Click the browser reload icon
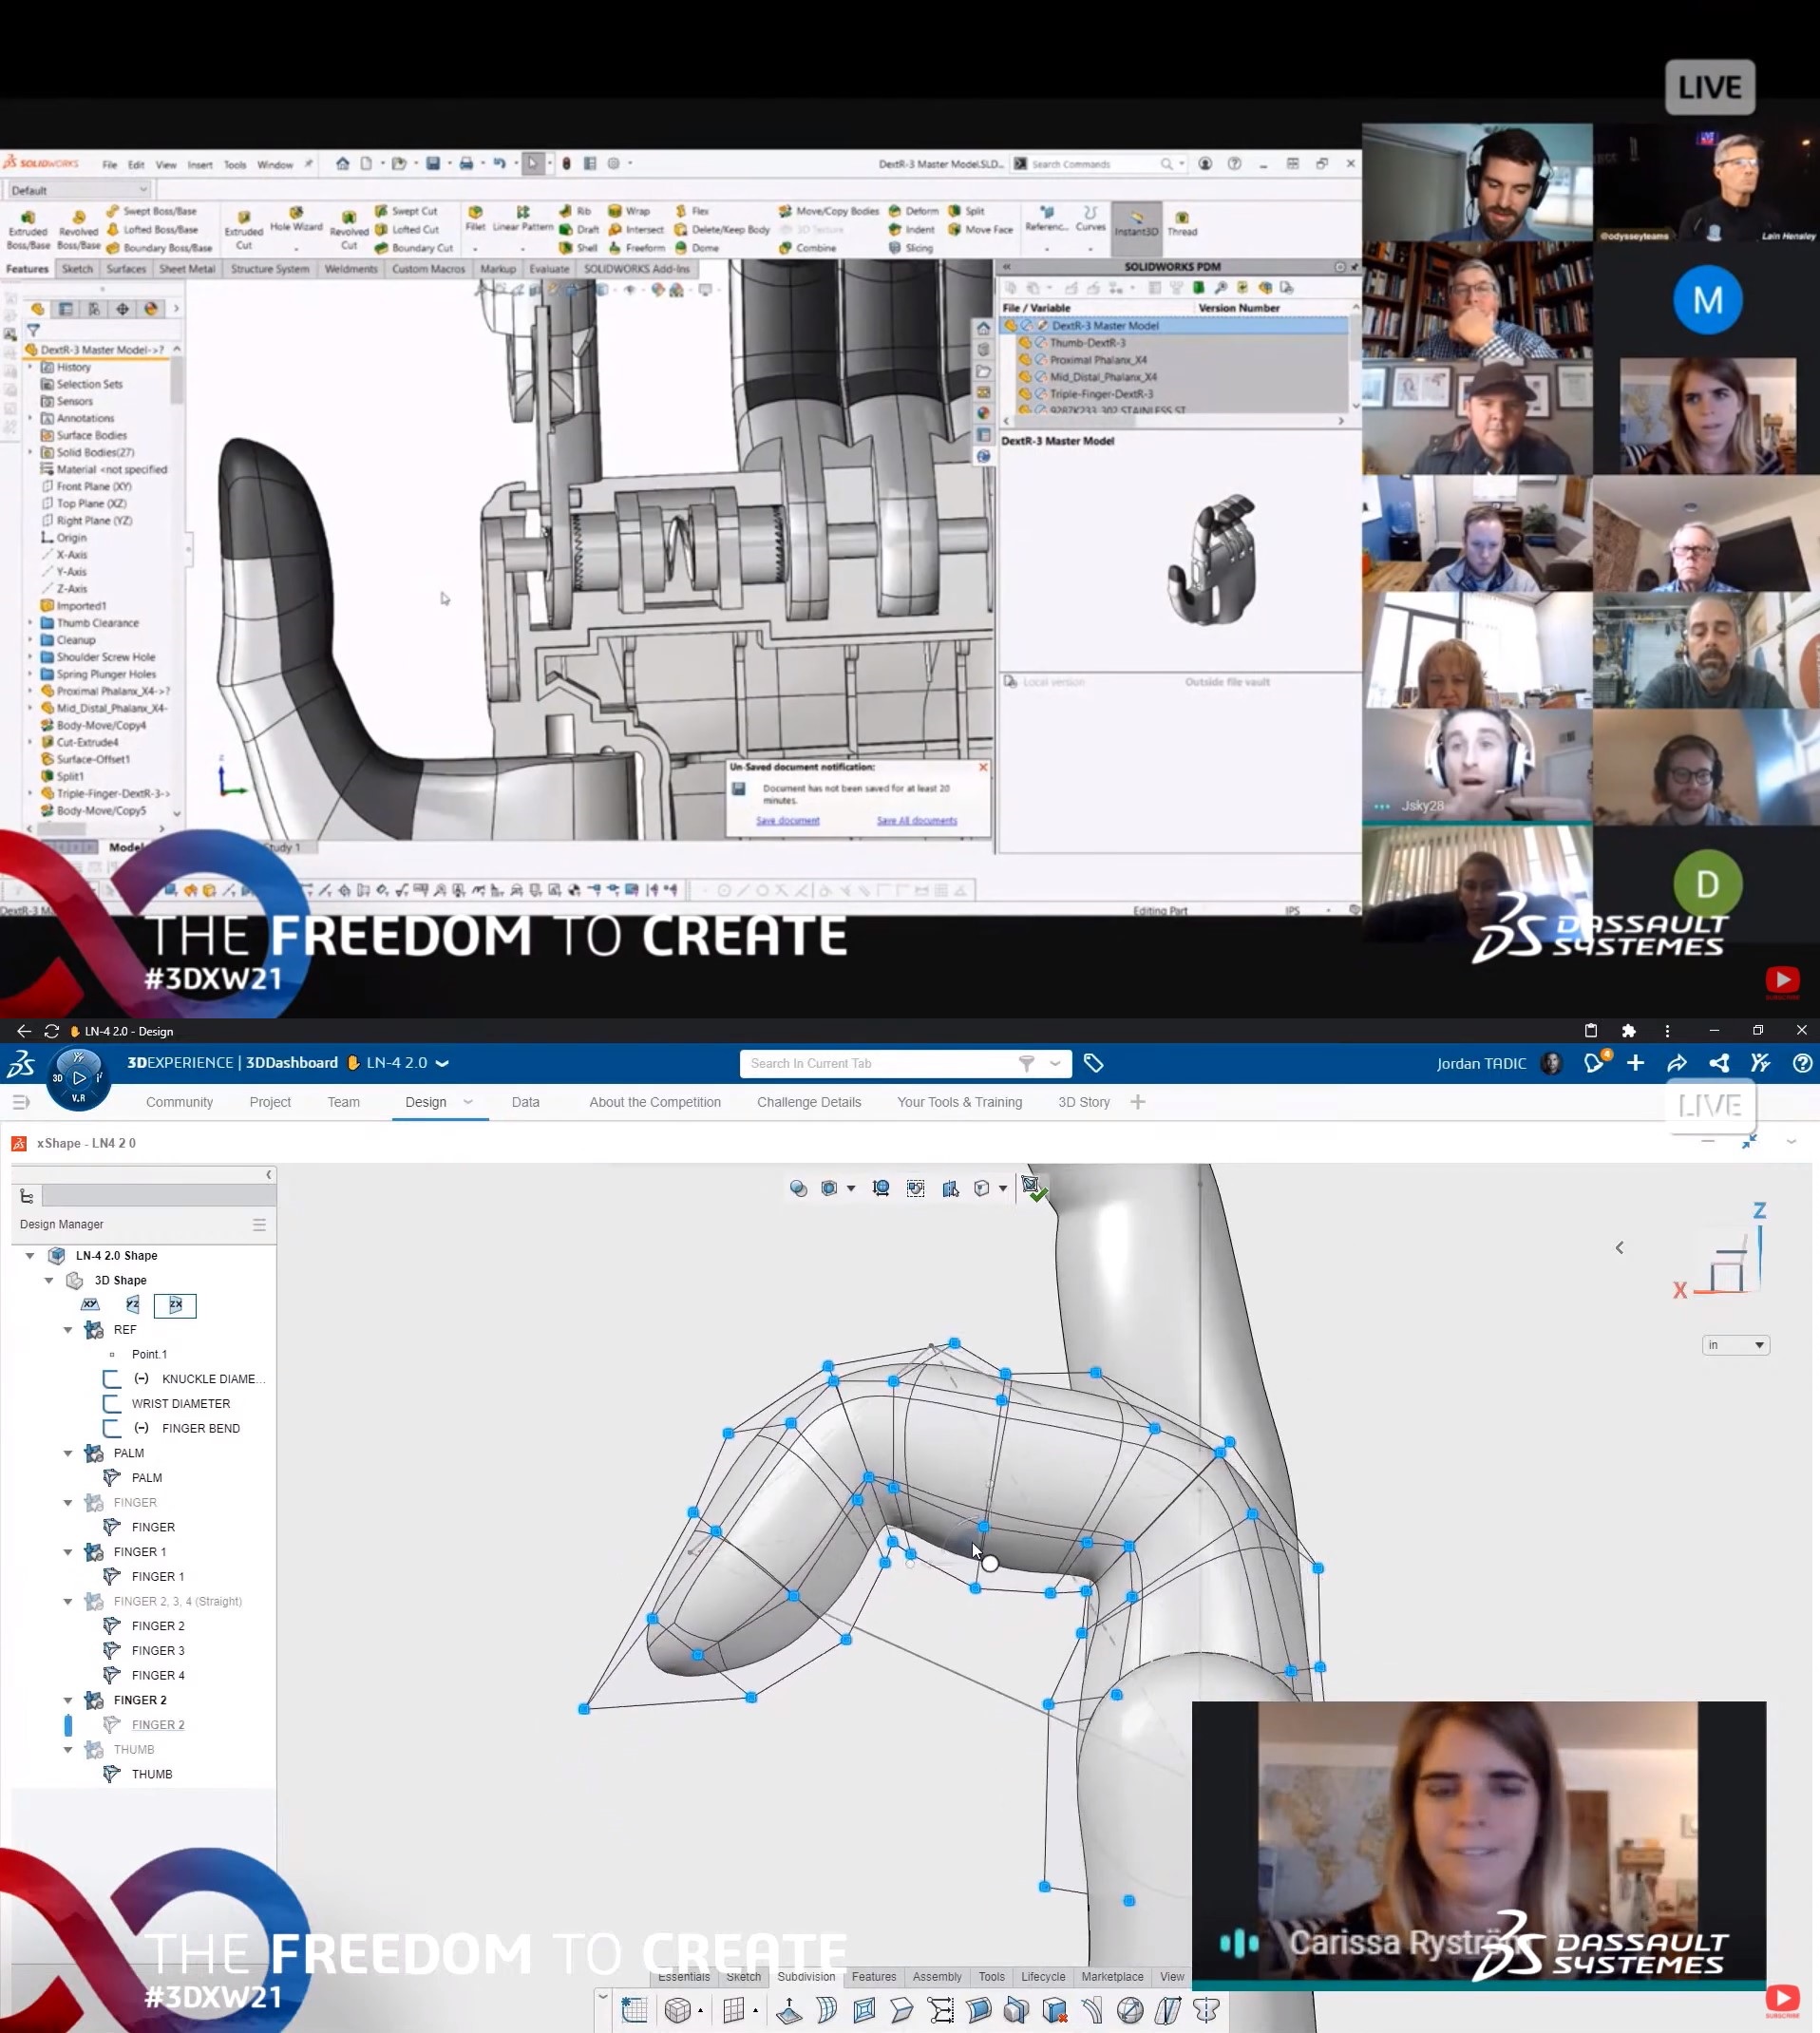 52,1031
